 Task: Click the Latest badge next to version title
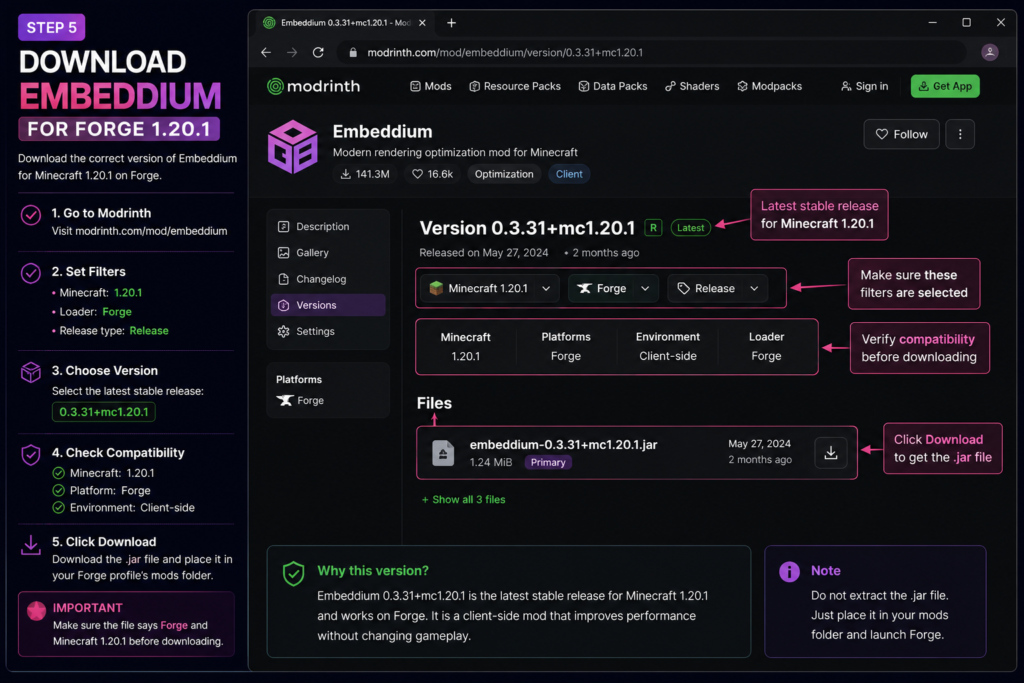pos(690,227)
